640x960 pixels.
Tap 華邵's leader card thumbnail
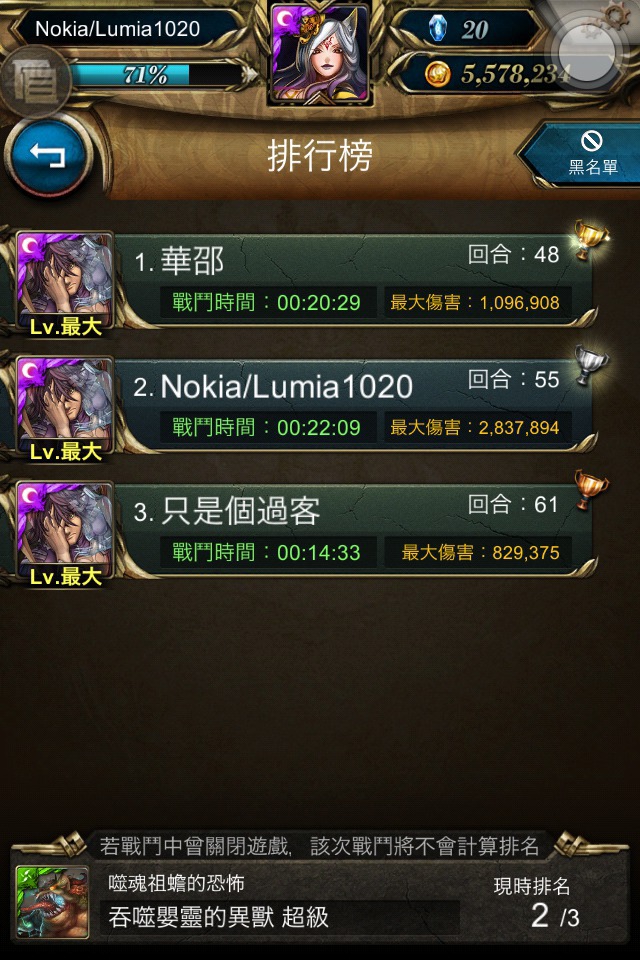tap(65, 283)
